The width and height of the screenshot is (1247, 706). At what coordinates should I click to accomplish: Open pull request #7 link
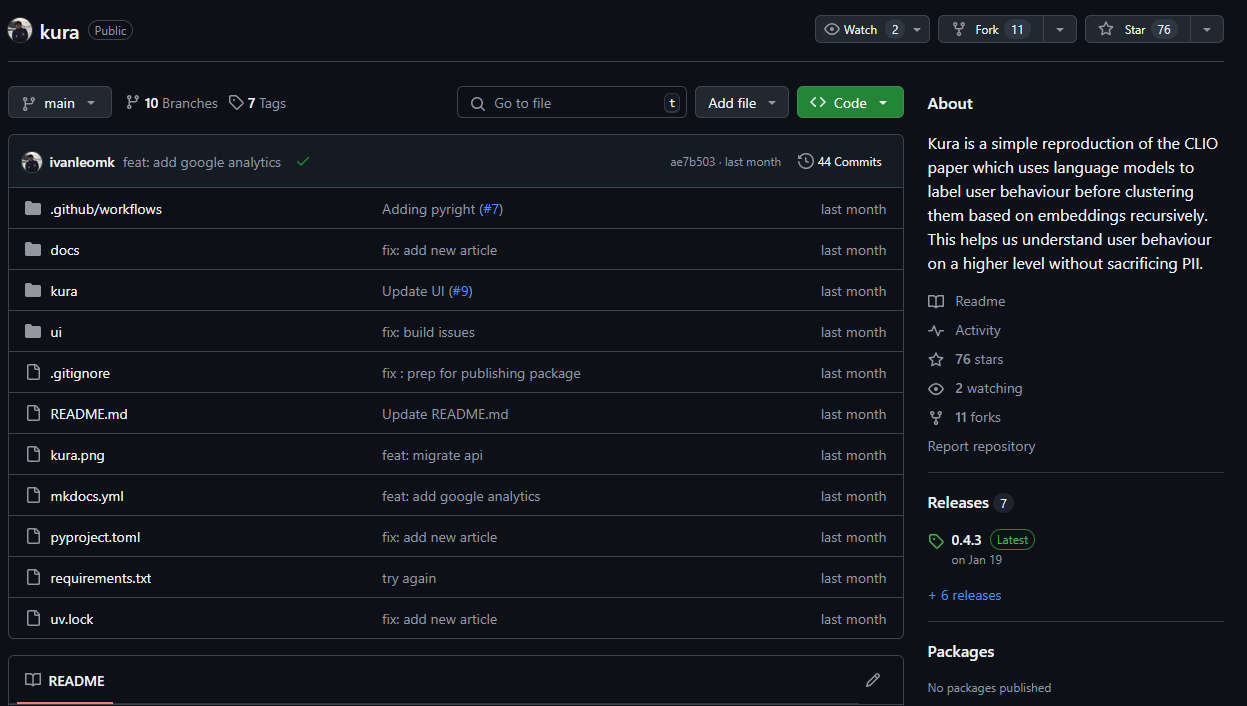pyautogui.click(x=490, y=209)
